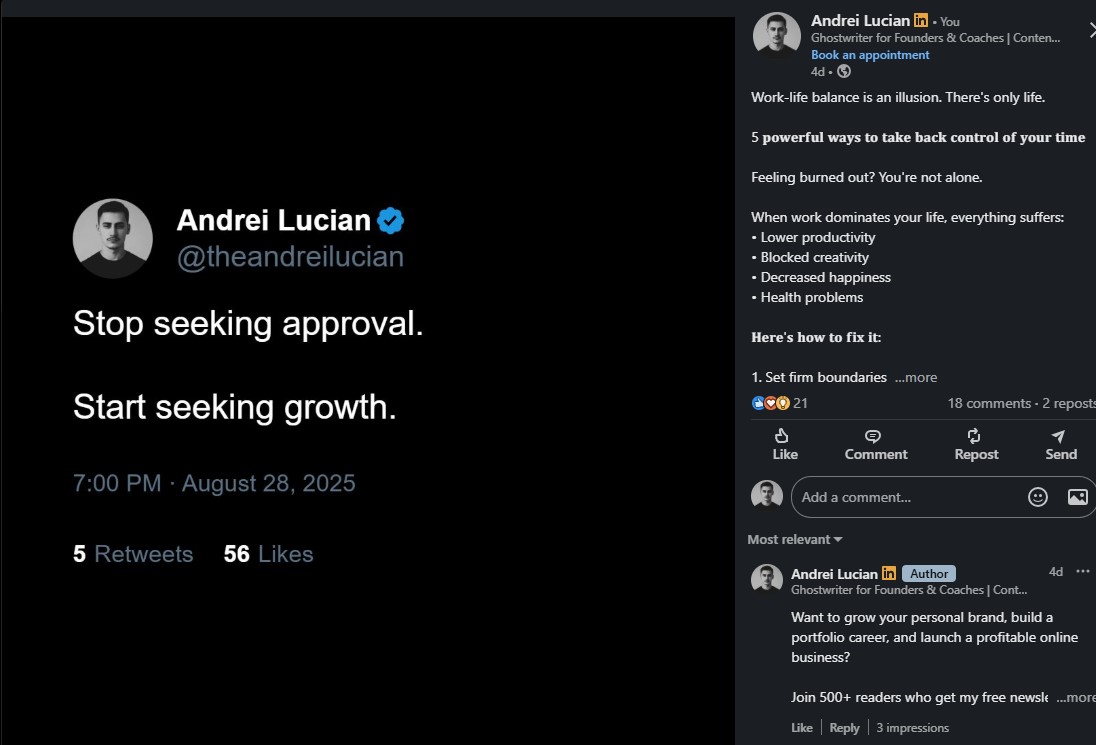Open the Most relevant sort dropdown
Viewport: 1096px width, 745px height.
coord(793,539)
